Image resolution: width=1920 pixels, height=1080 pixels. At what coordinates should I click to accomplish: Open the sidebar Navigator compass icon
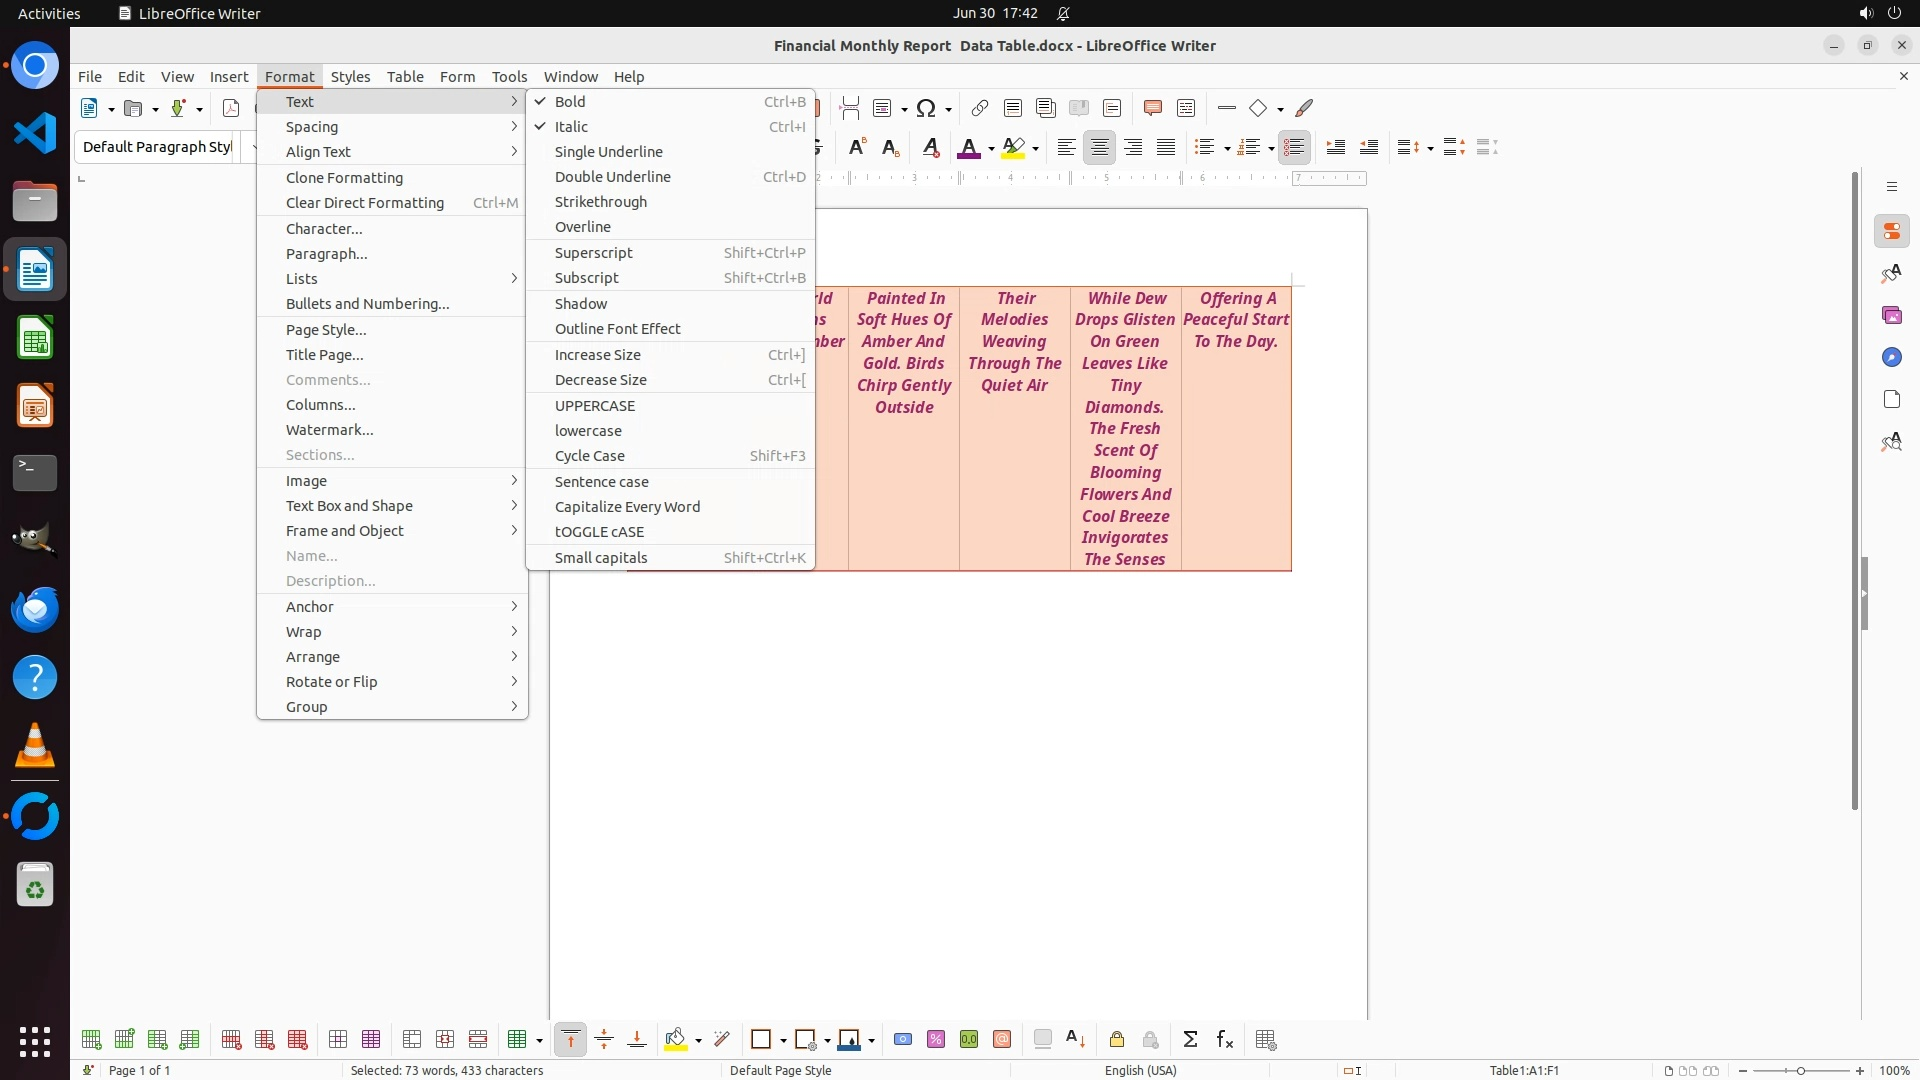point(1891,358)
